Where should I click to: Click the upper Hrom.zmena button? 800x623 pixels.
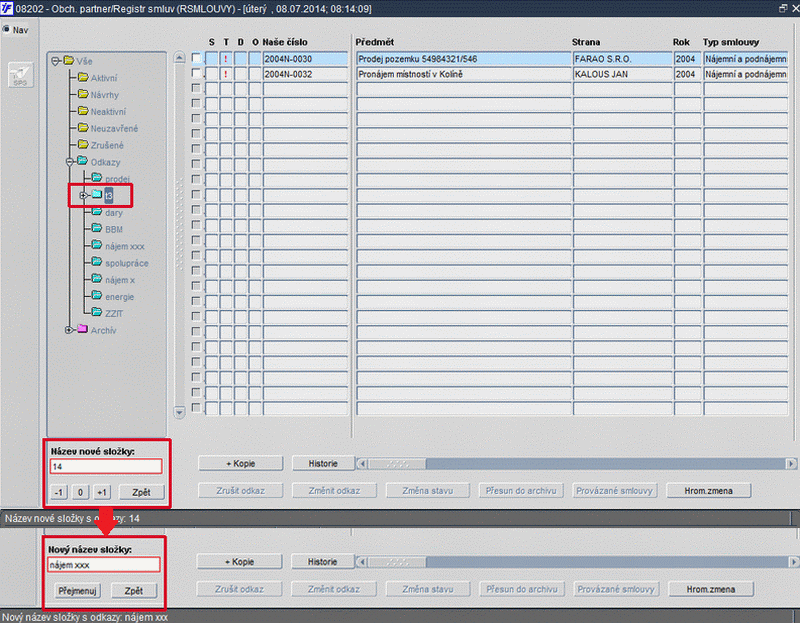tap(709, 491)
